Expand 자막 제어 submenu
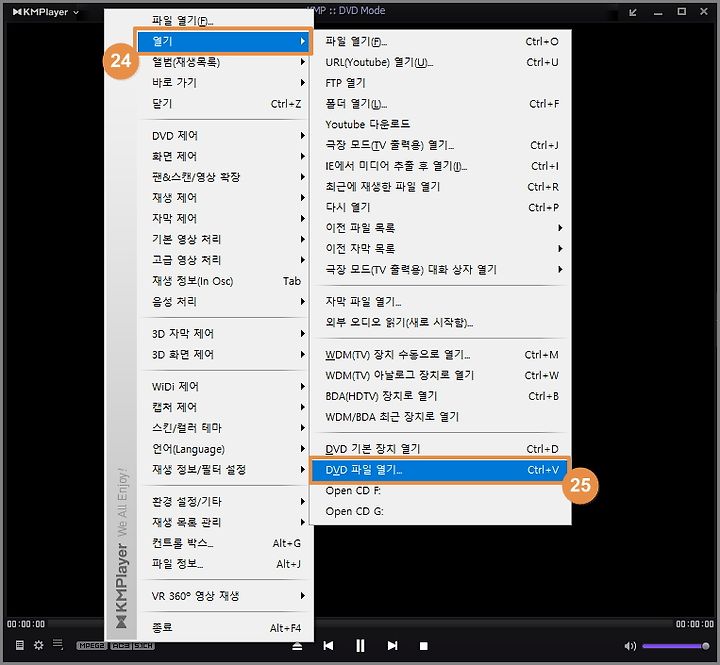The image size is (720, 665). coord(224,218)
